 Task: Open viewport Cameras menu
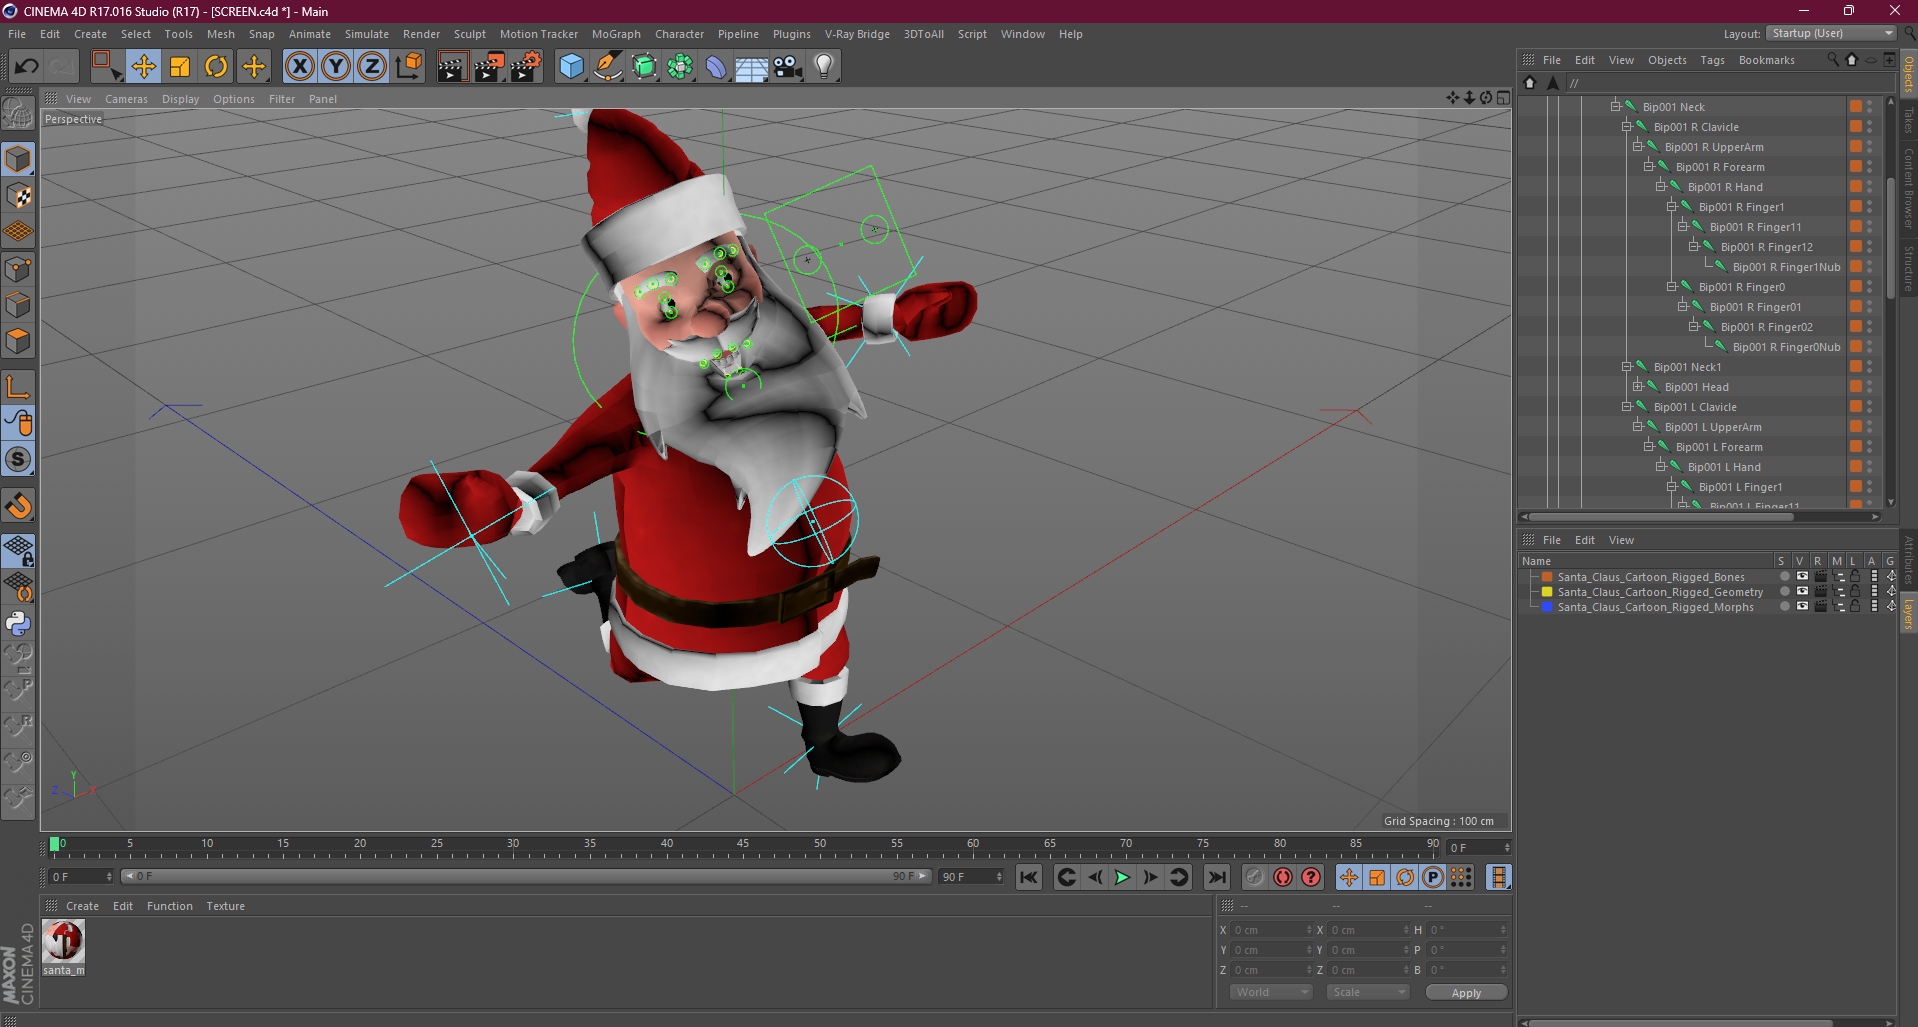(x=126, y=99)
